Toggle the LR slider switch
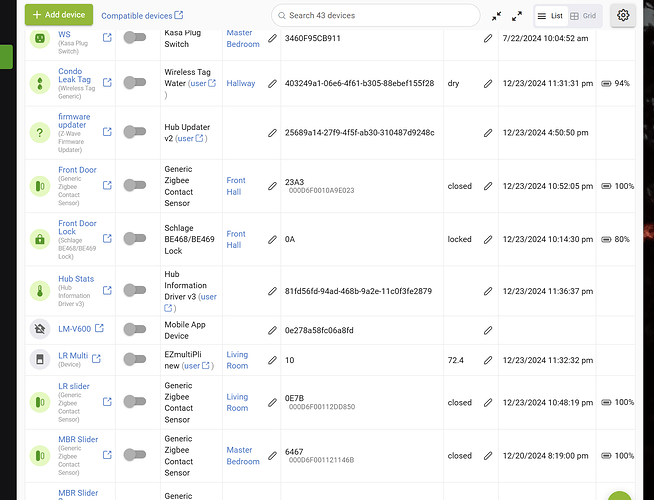The image size is (654, 500). click(135, 402)
